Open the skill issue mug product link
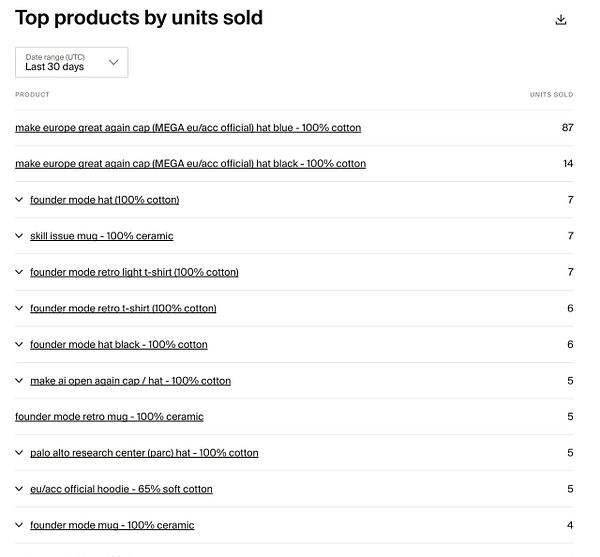The width and height of the screenshot is (600, 557). click(101, 236)
